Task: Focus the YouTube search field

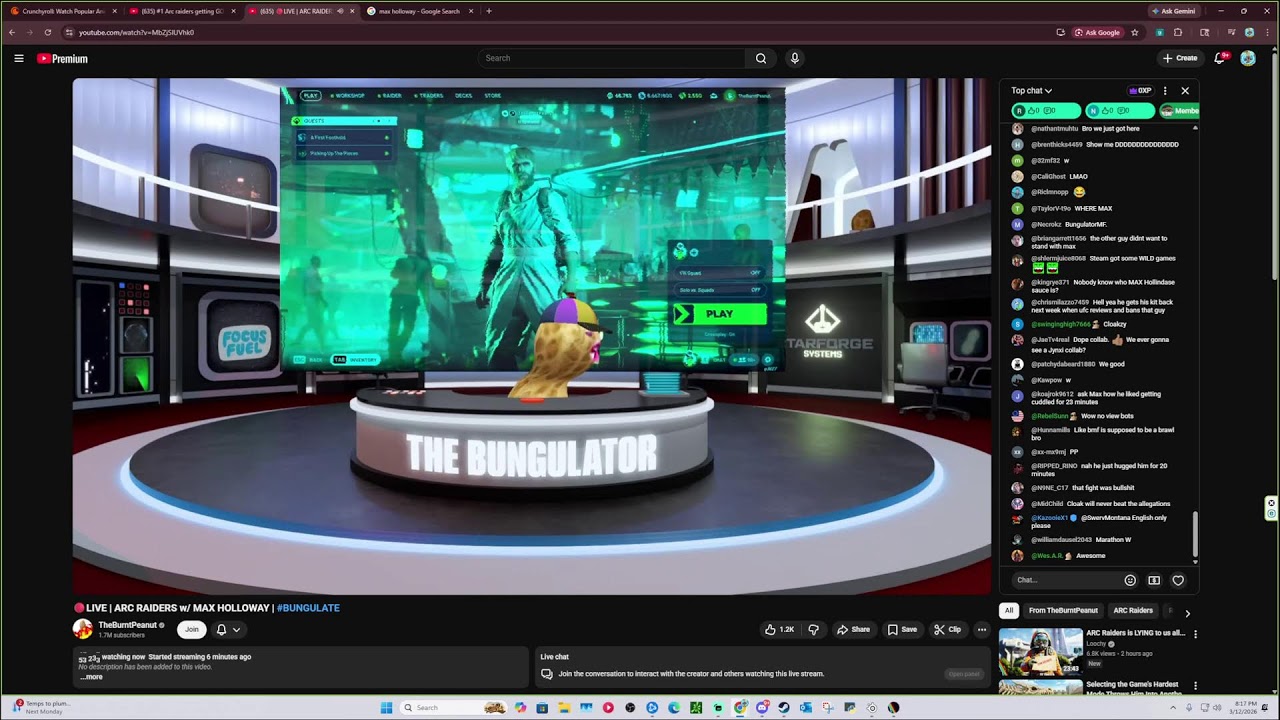Action: pyautogui.click(x=612, y=58)
